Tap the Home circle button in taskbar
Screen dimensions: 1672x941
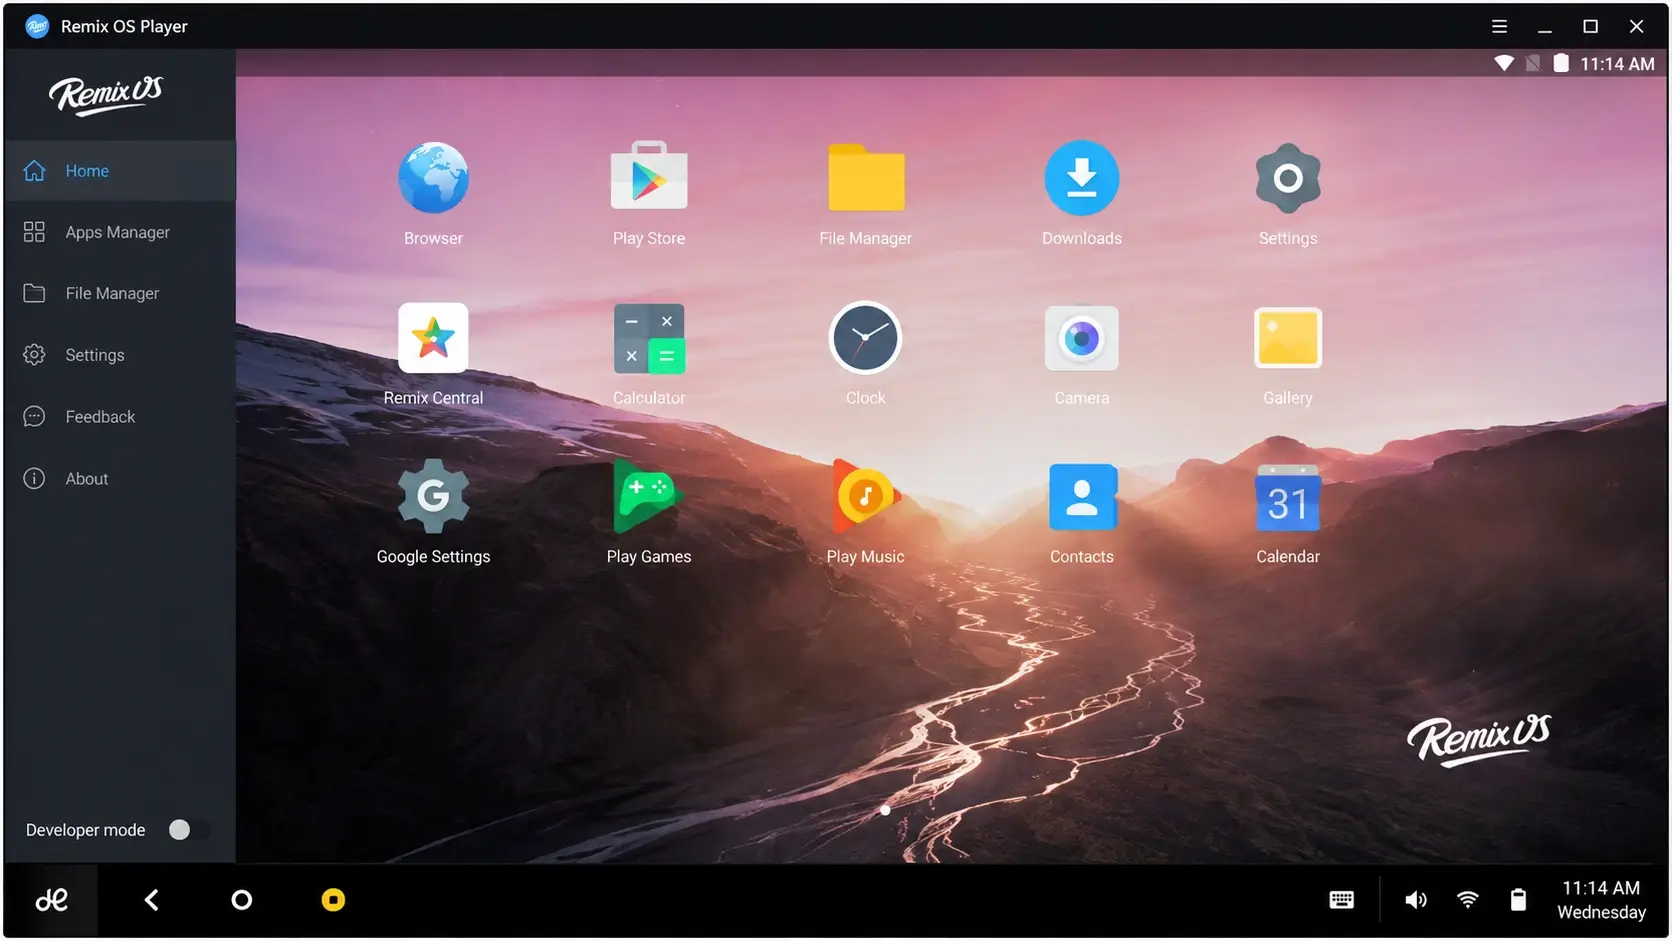(241, 900)
